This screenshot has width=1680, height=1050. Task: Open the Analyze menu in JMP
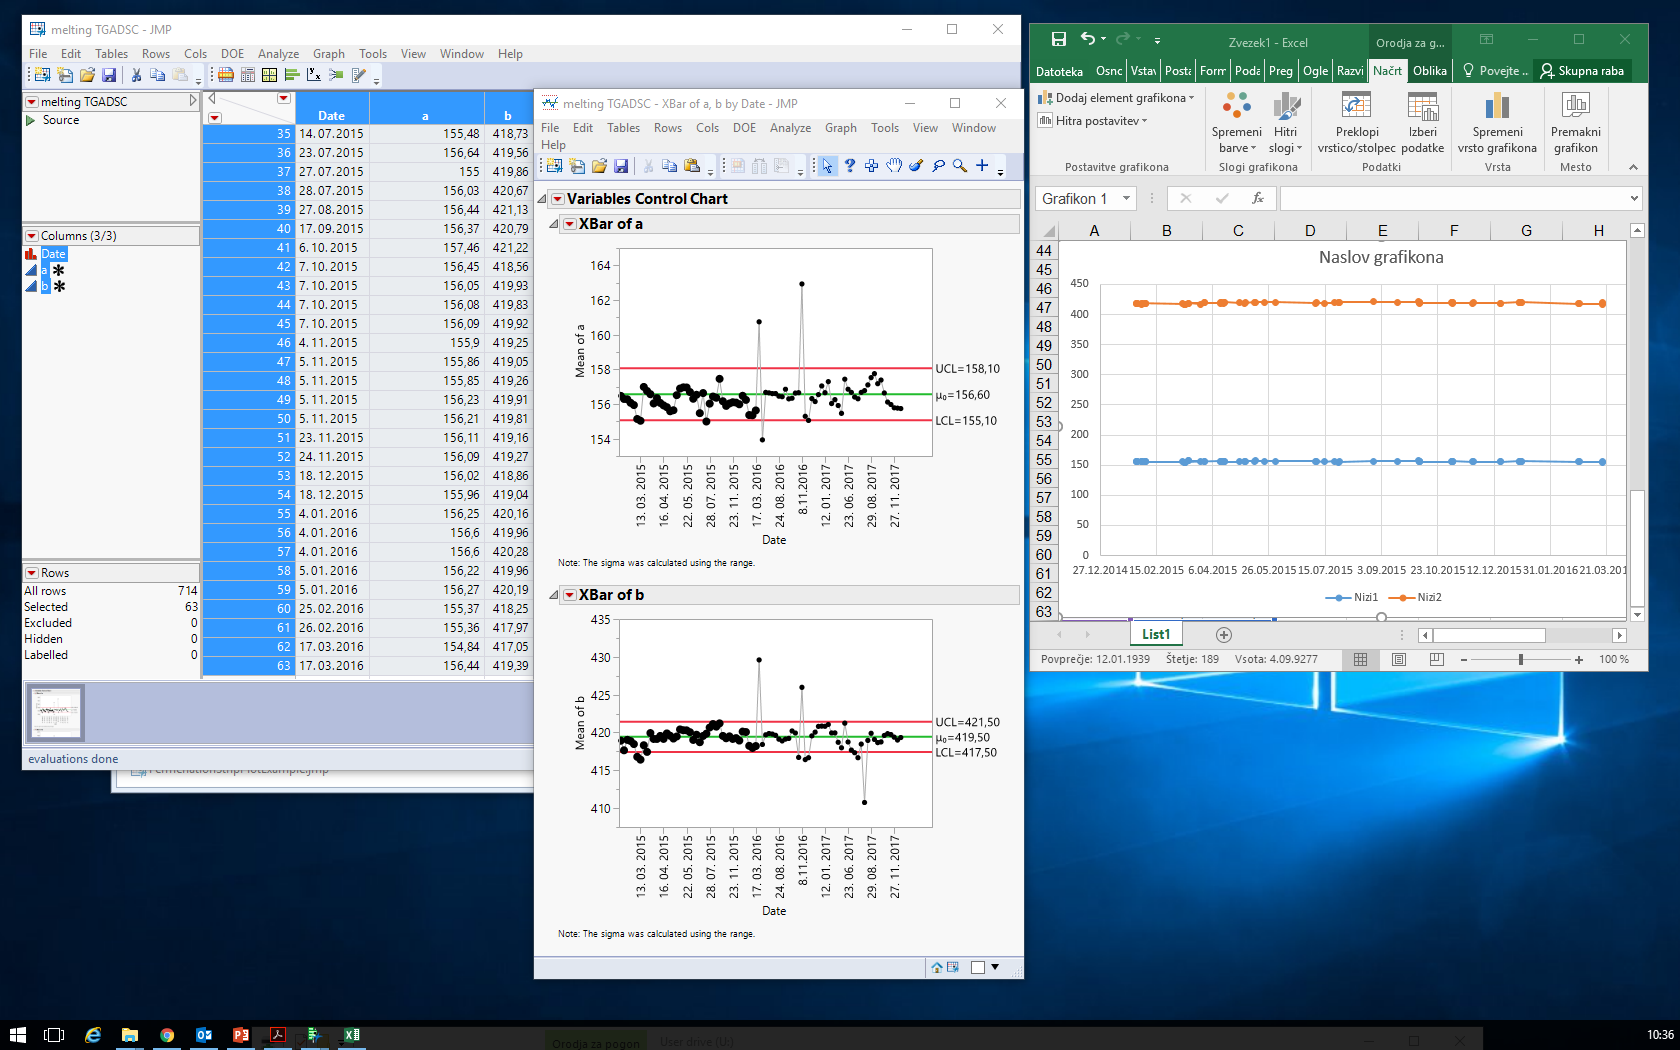click(x=278, y=54)
